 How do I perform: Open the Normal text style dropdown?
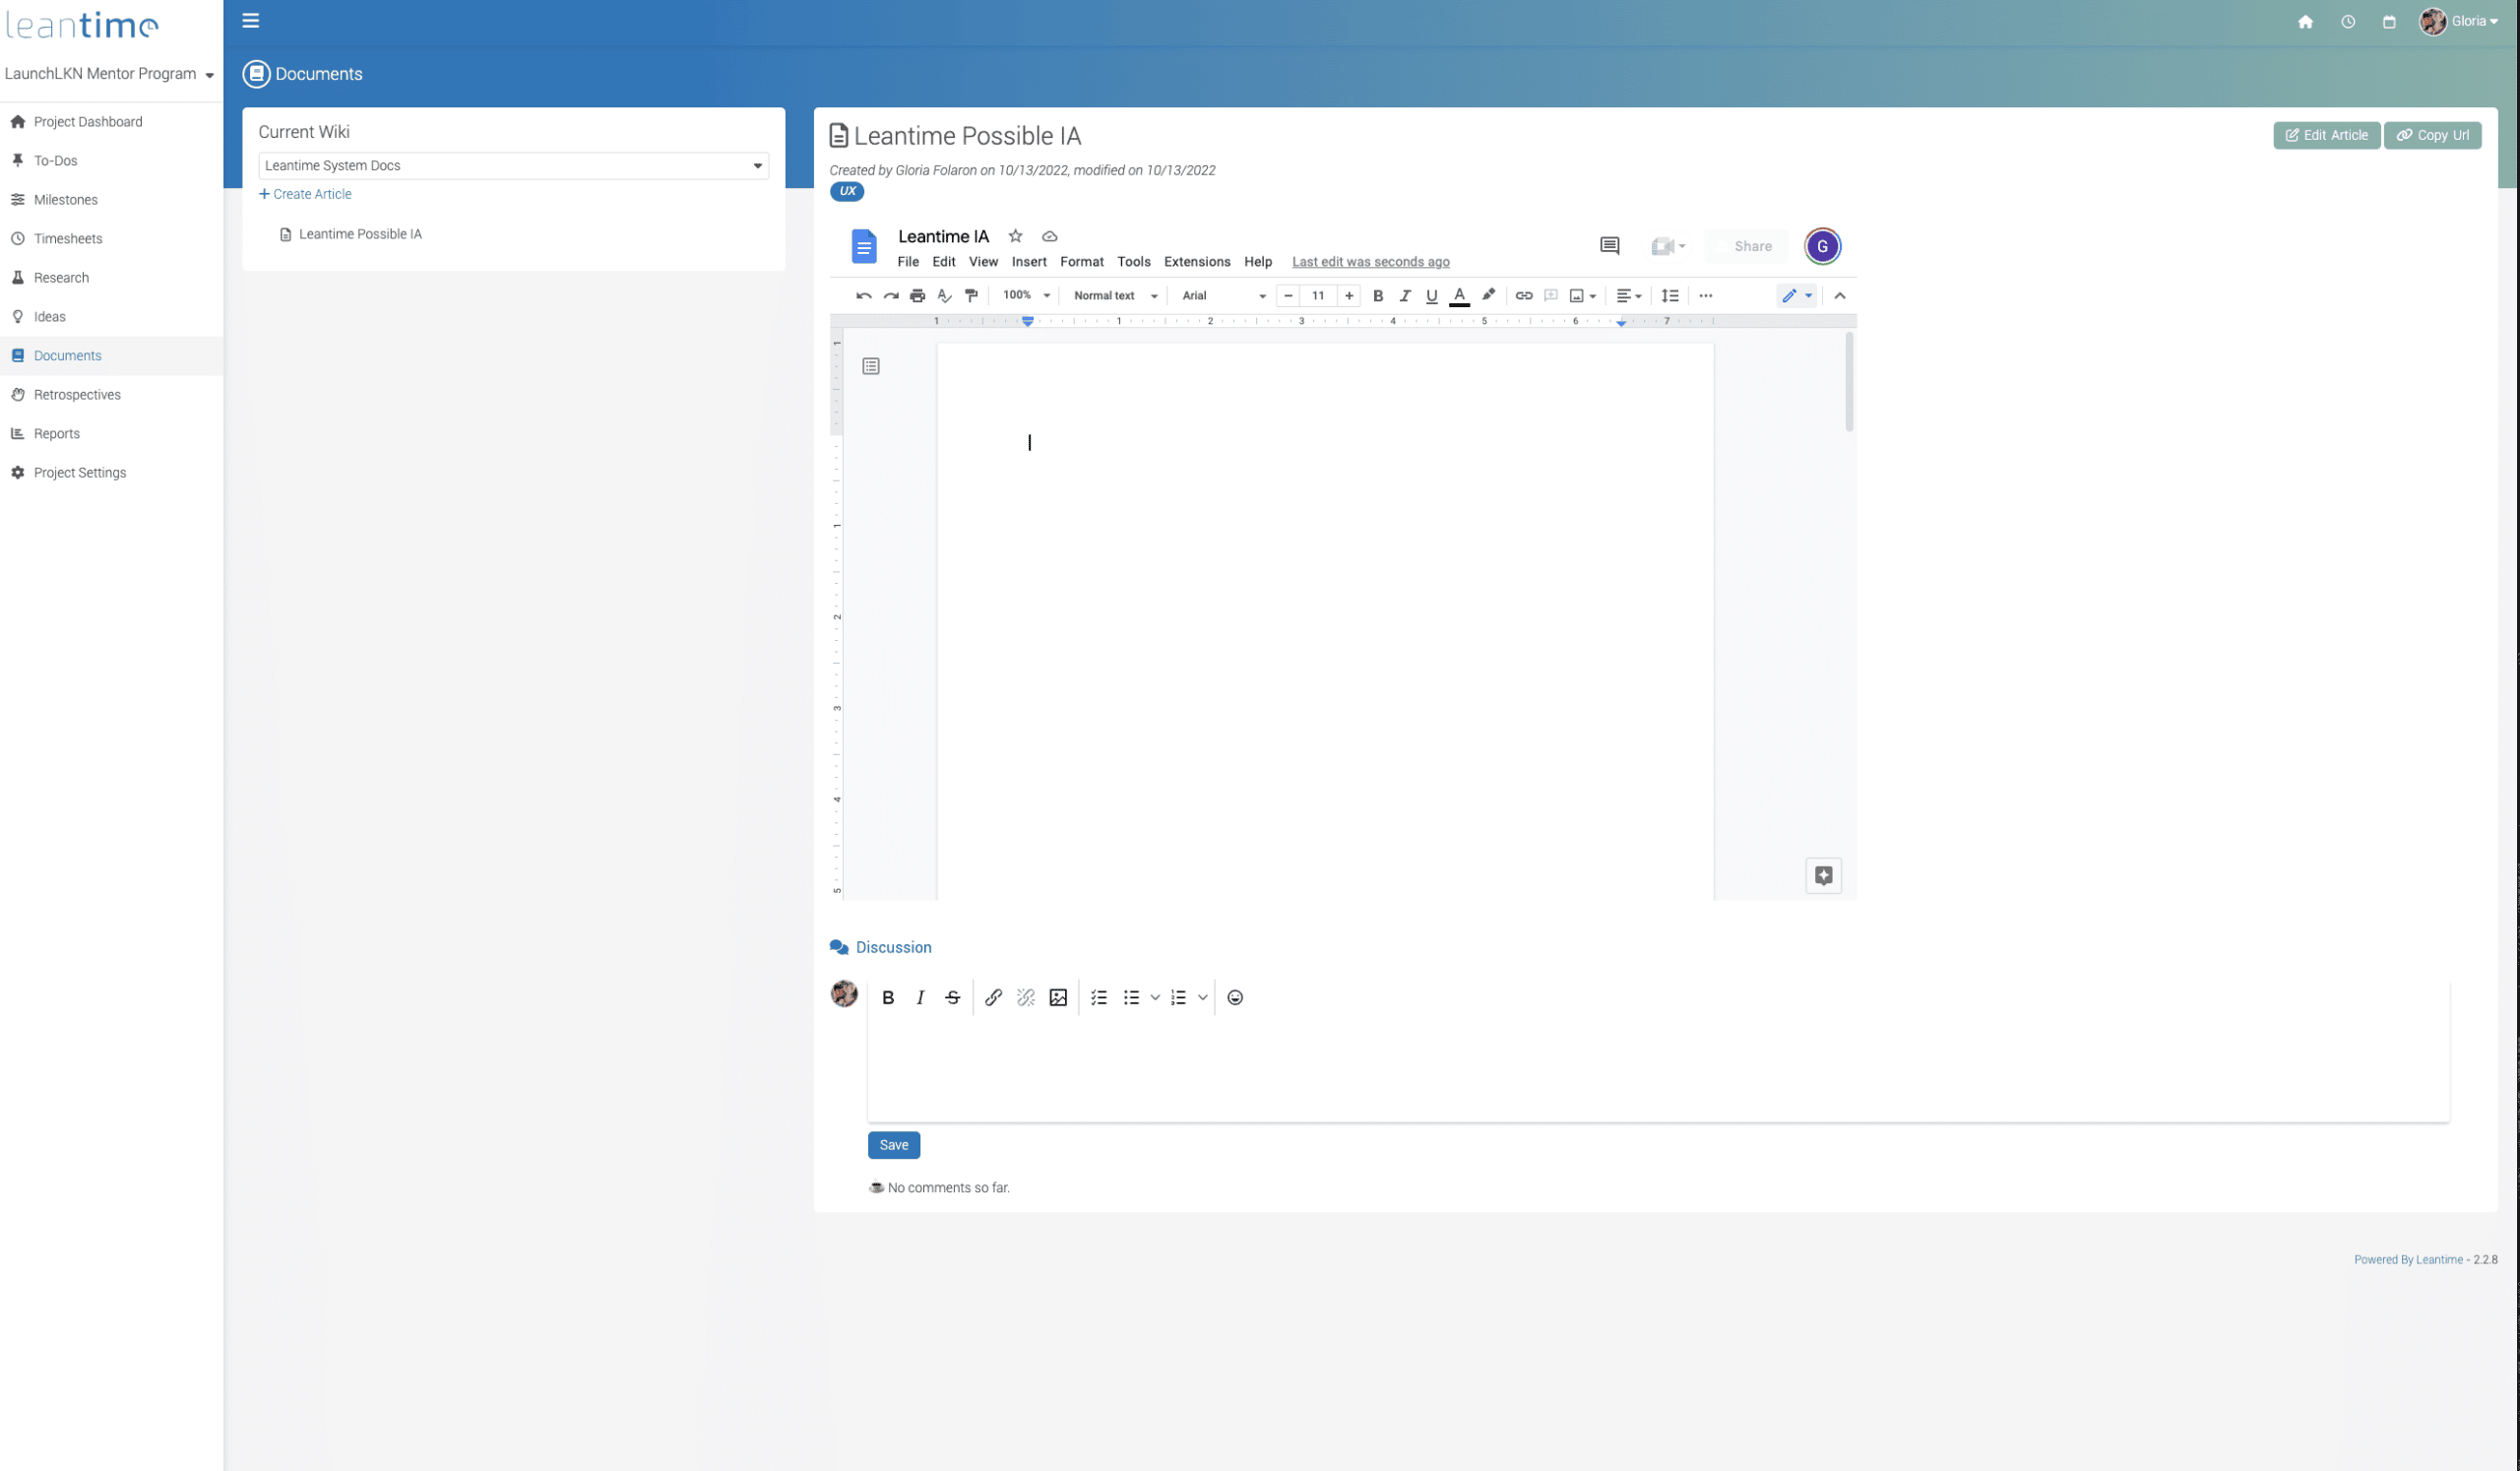(x=1114, y=296)
